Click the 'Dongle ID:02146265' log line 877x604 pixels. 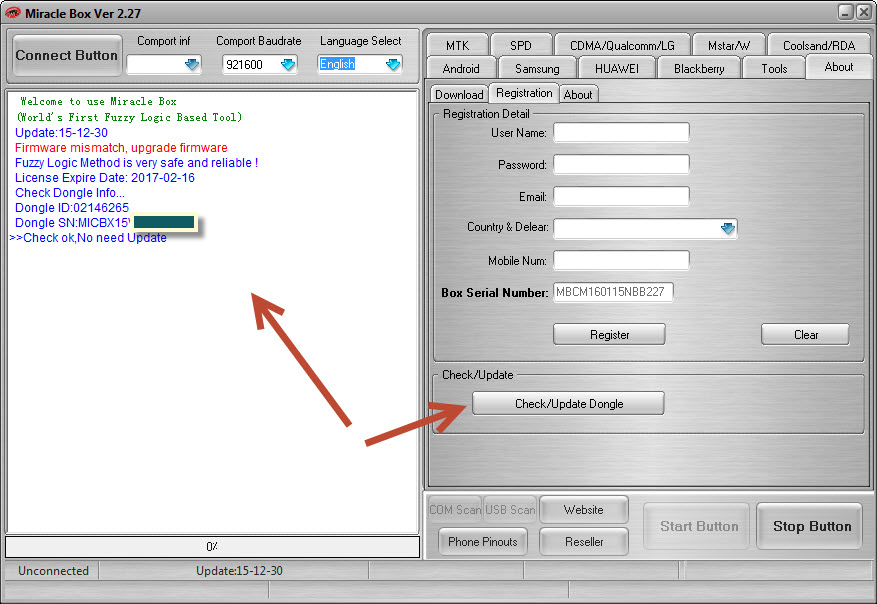72,207
